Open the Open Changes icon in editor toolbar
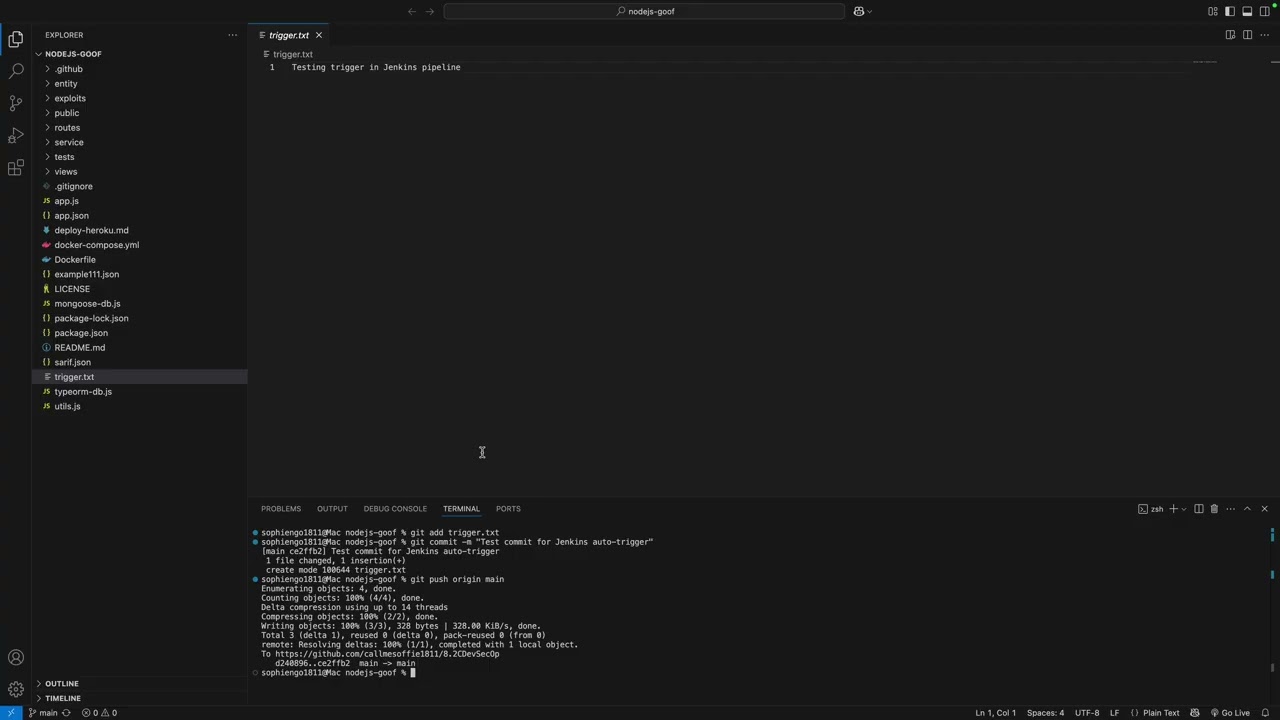1280x720 pixels. coord(1230,35)
